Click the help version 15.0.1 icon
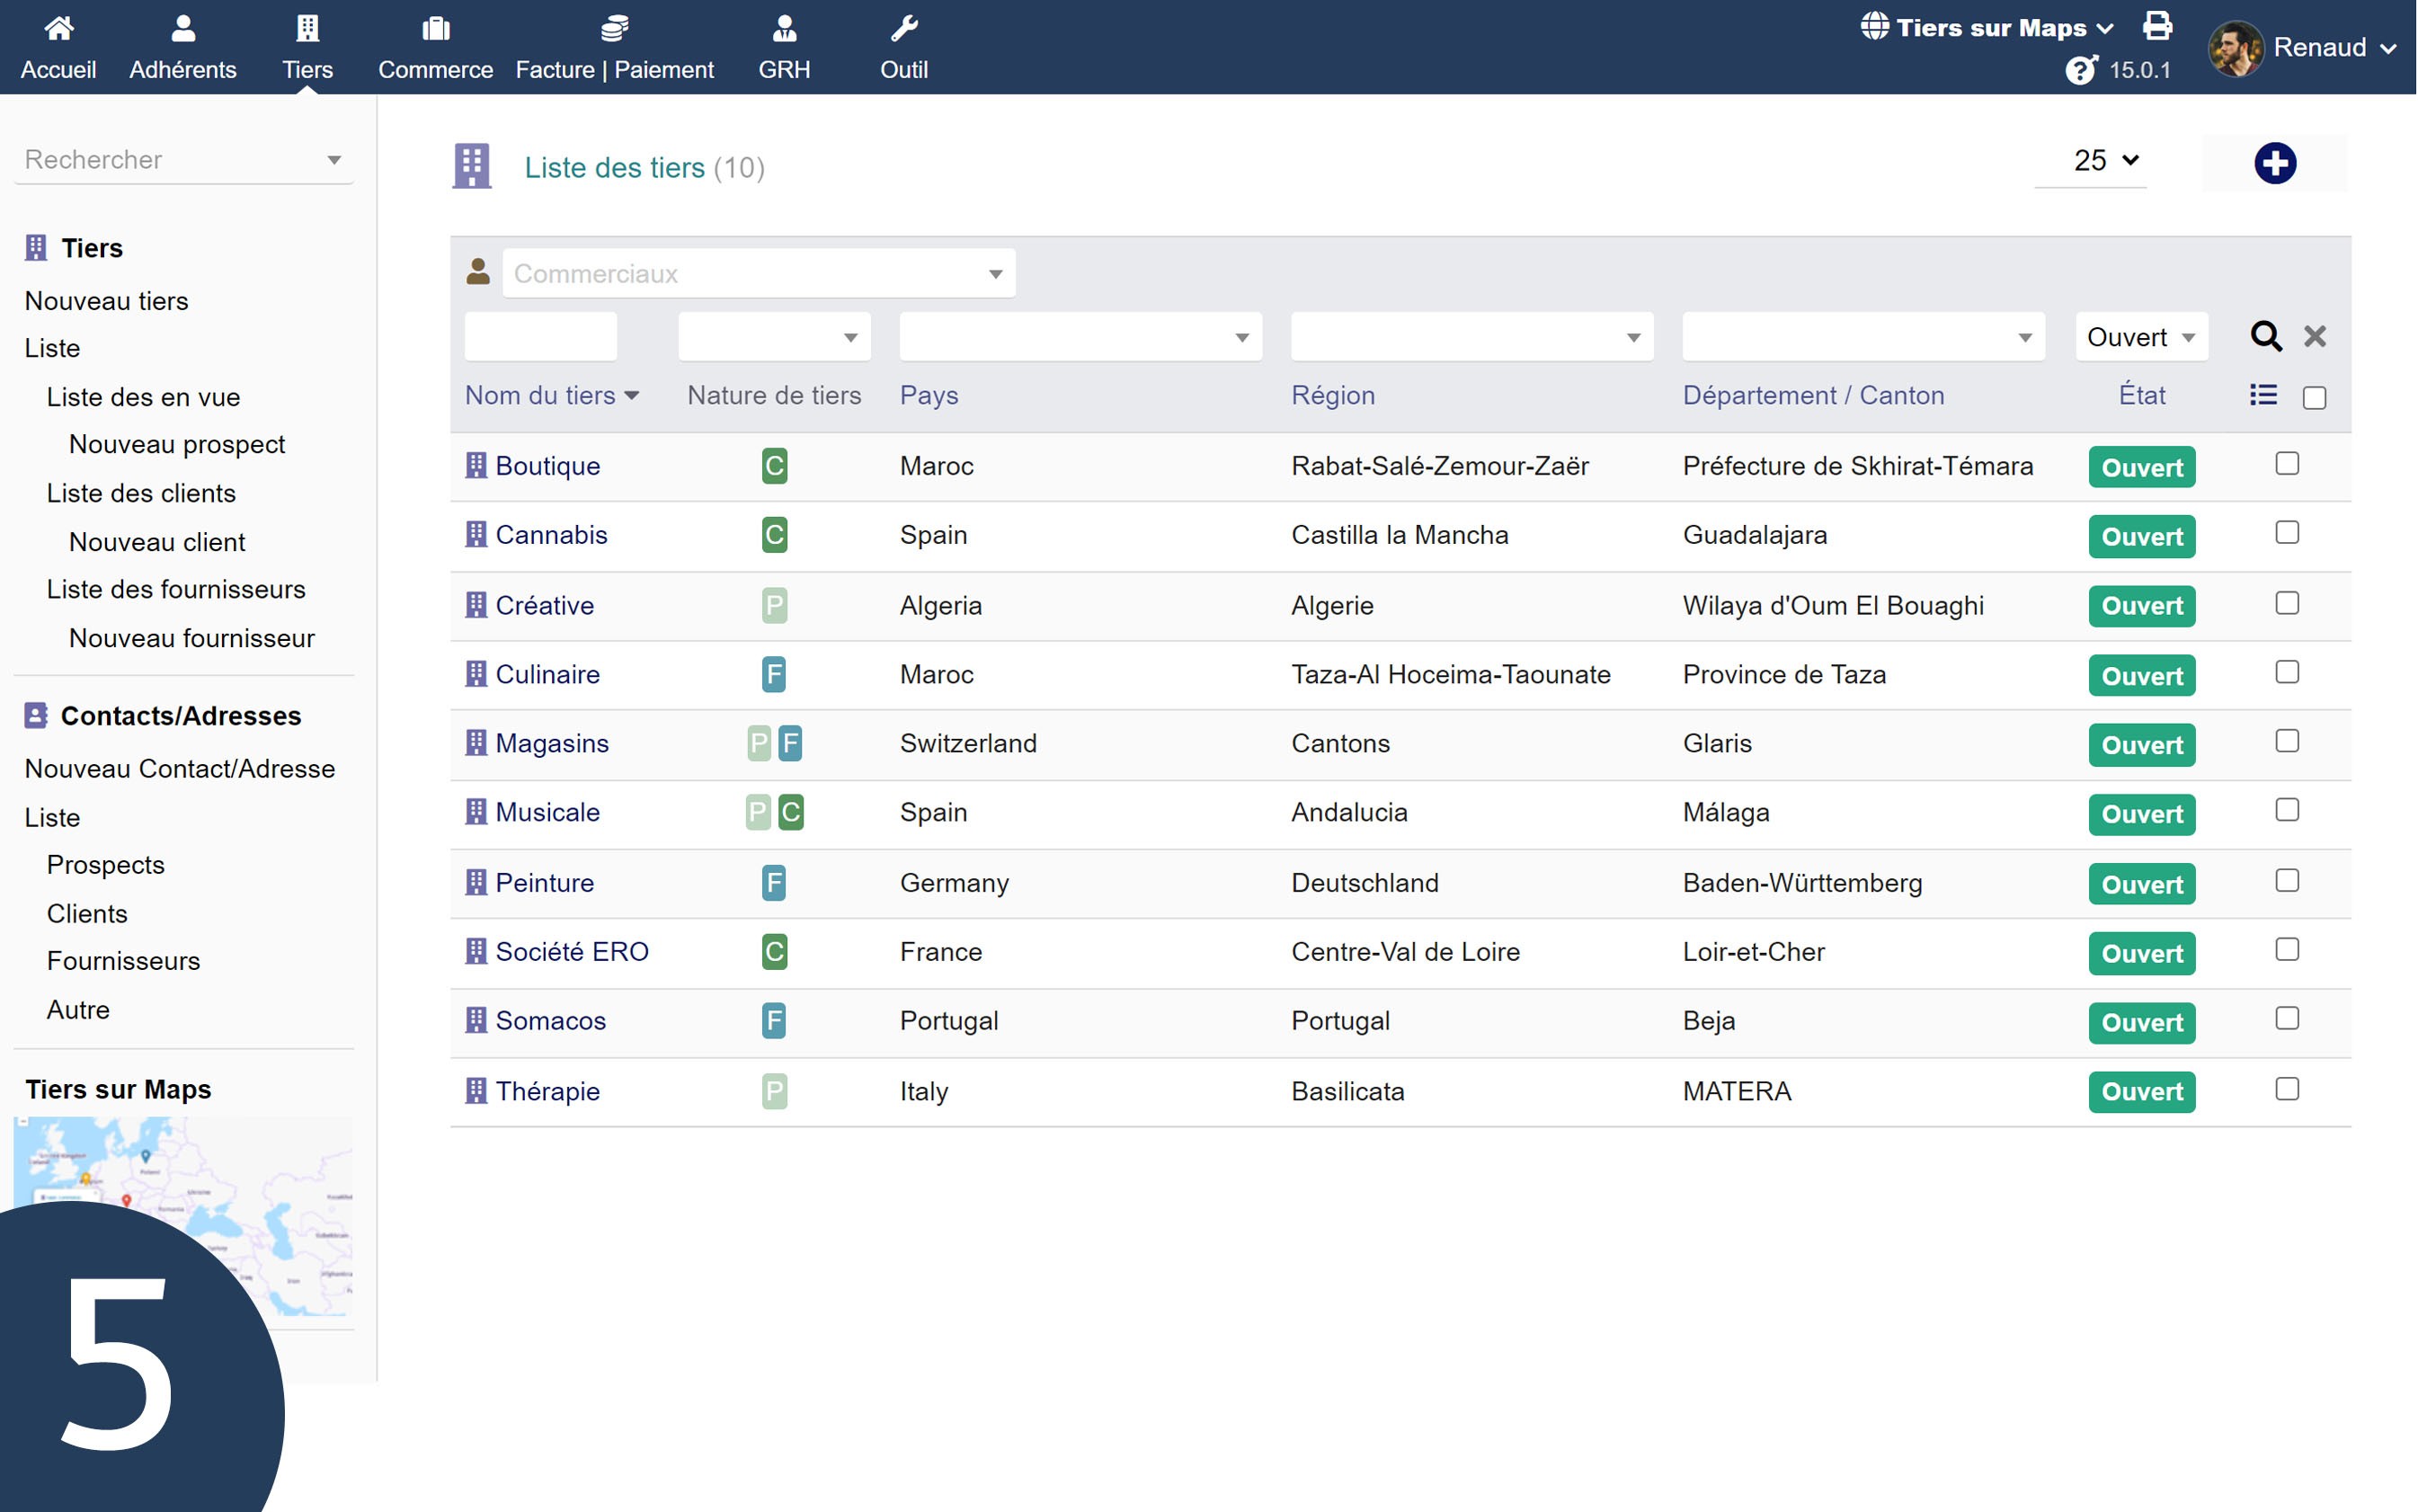 point(2081,70)
